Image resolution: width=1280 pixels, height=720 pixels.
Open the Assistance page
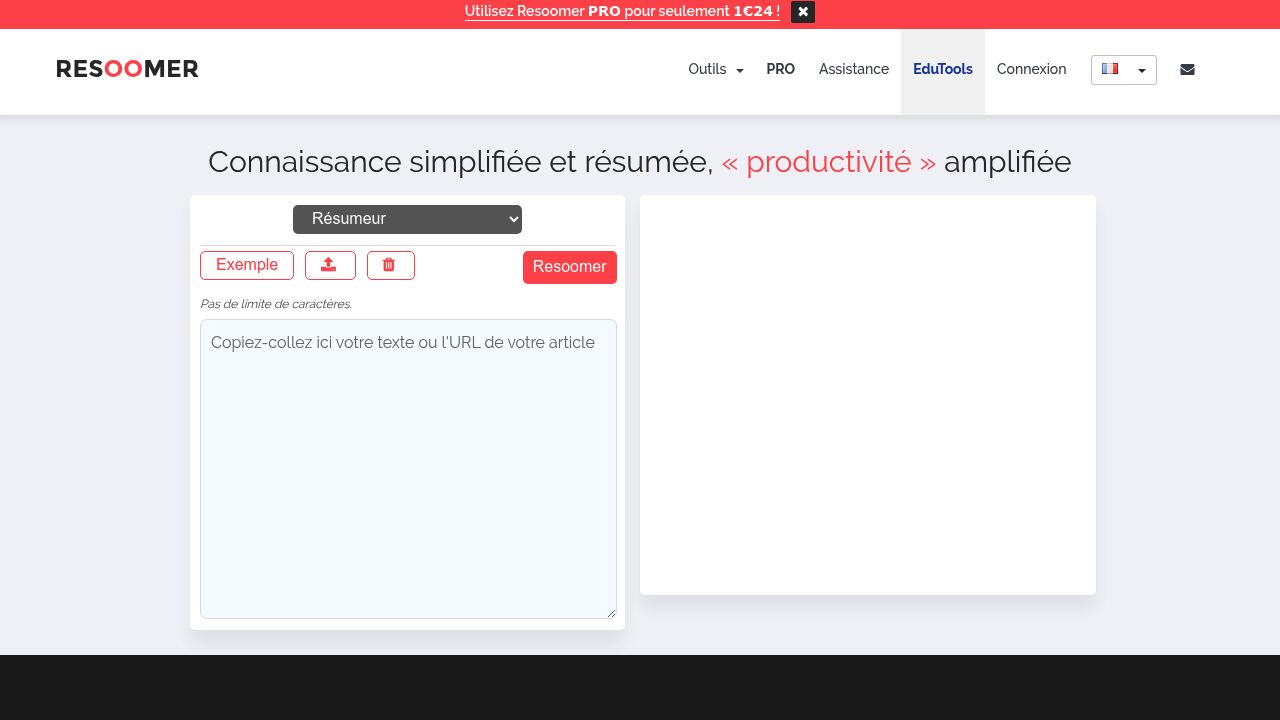(854, 69)
